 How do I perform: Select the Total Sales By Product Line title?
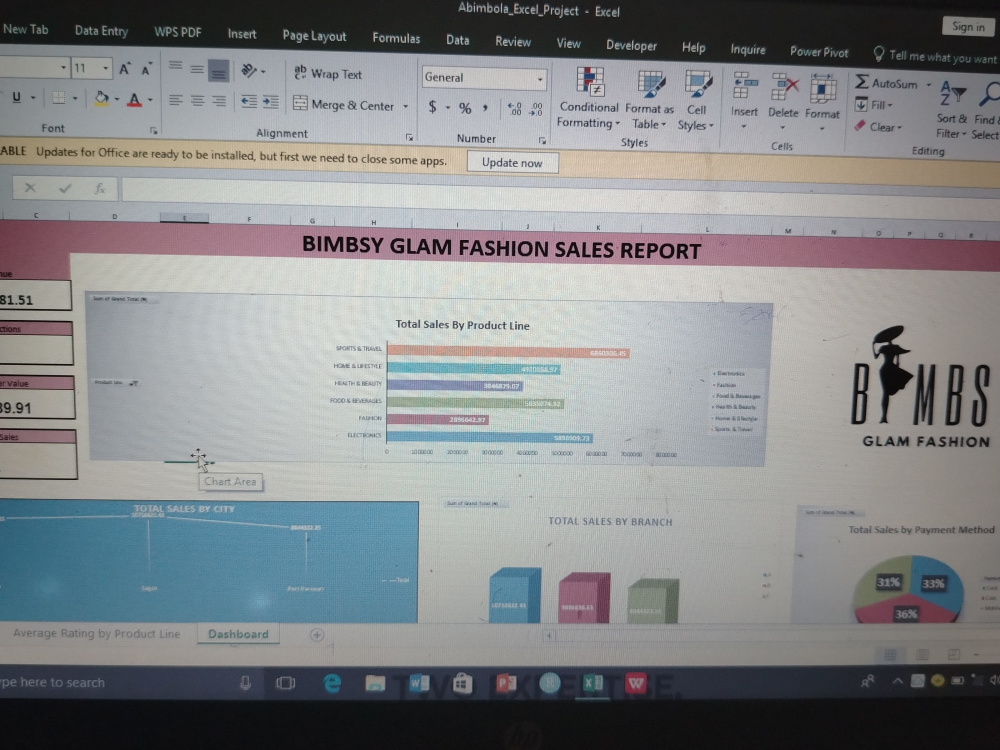(x=462, y=325)
